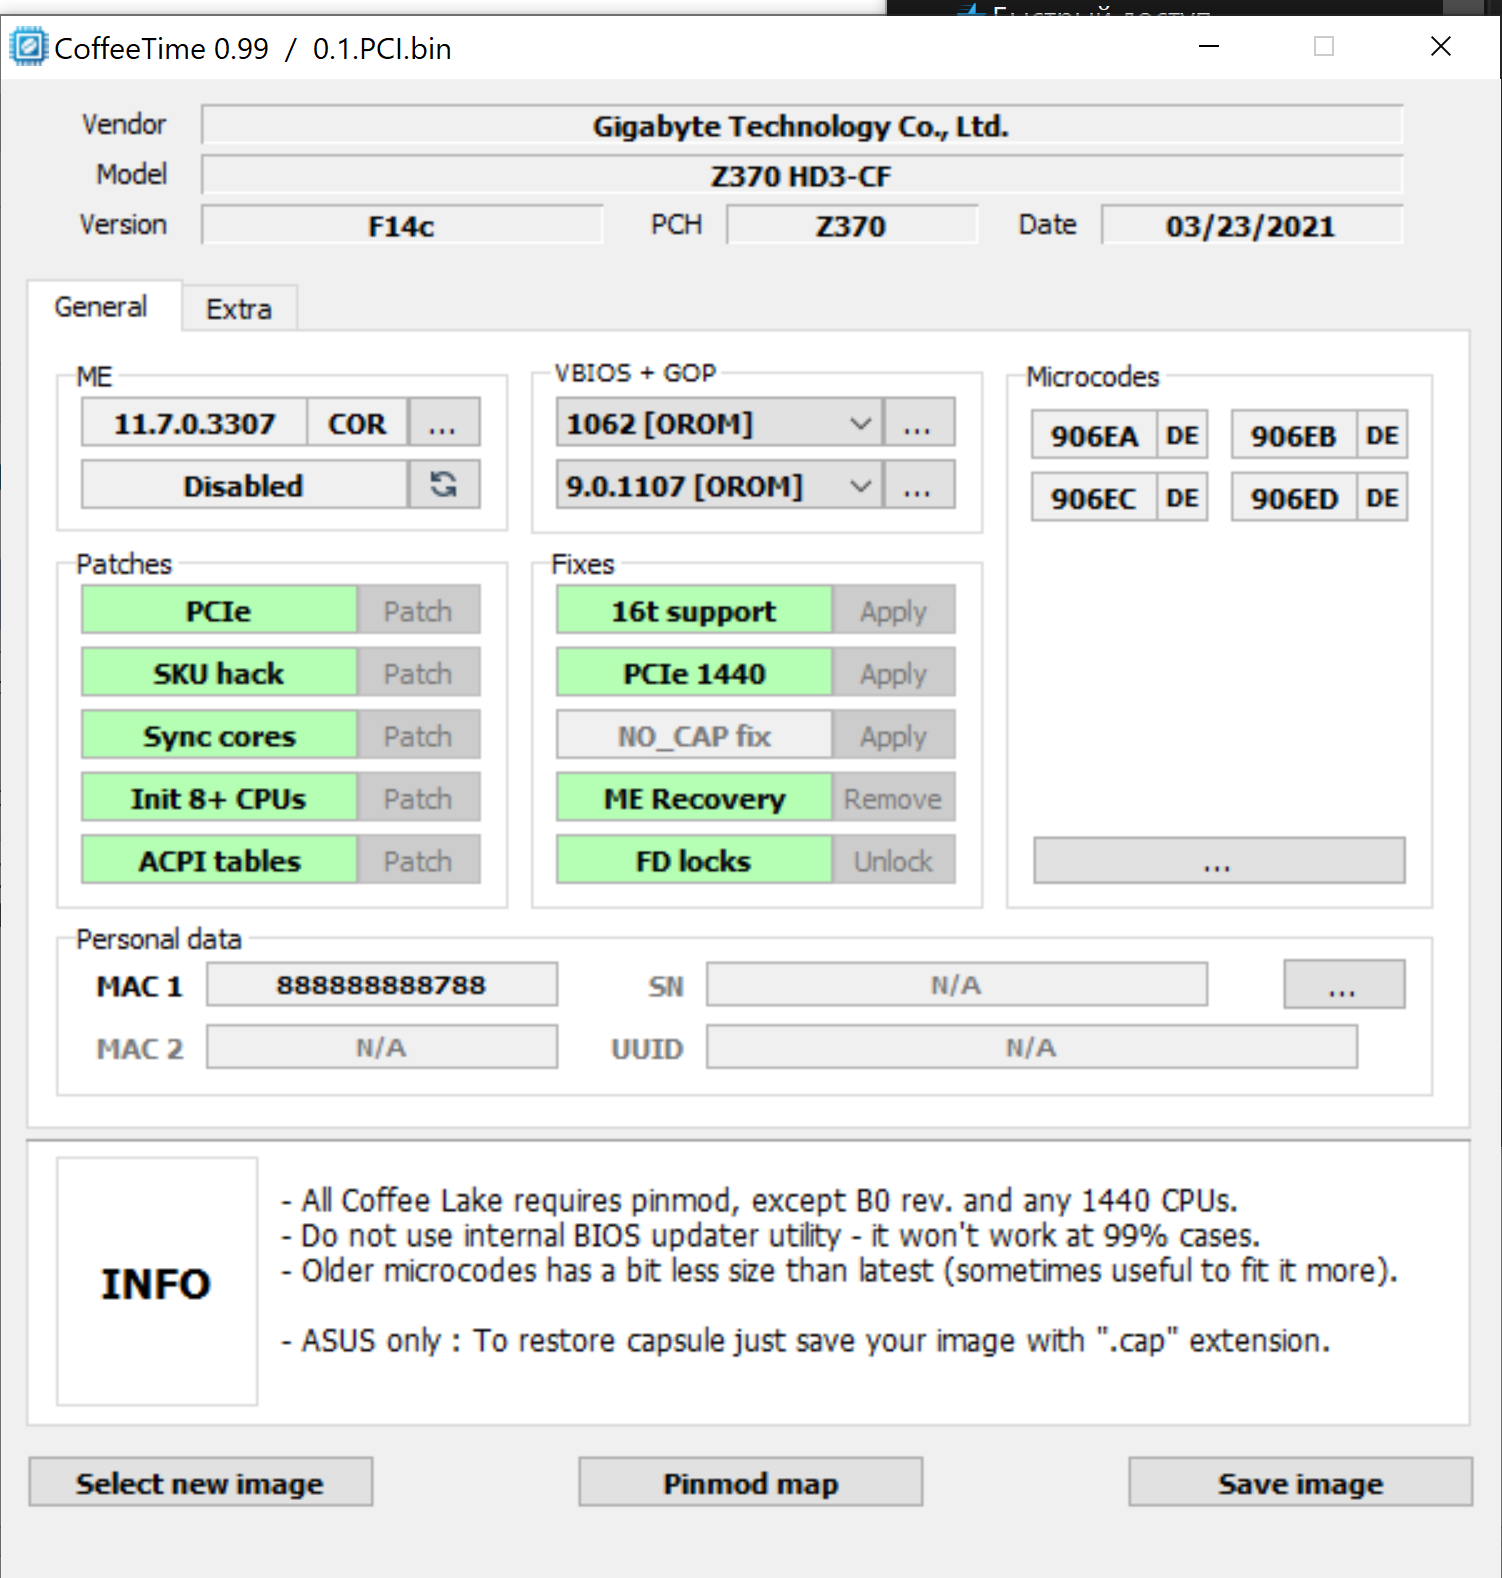Click the NO_CAP fix button
The height and width of the screenshot is (1578, 1502).
click(694, 735)
